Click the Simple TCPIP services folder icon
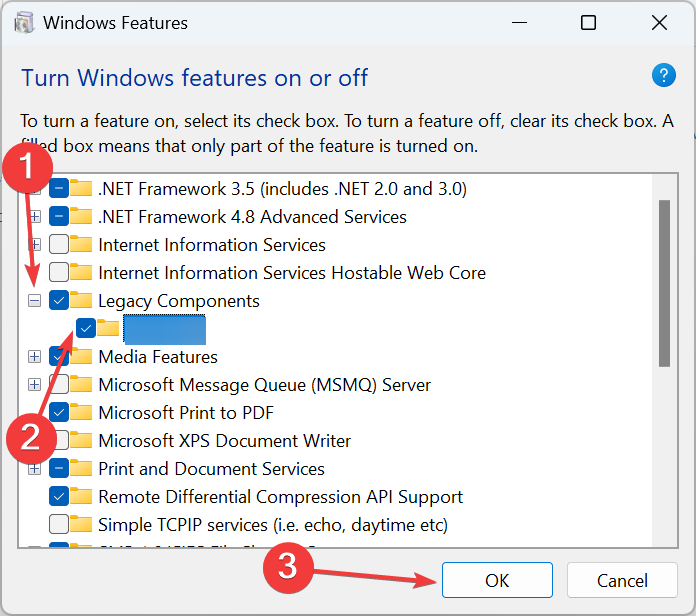The width and height of the screenshot is (696, 616). pyautogui.click(x=83, y=525)
